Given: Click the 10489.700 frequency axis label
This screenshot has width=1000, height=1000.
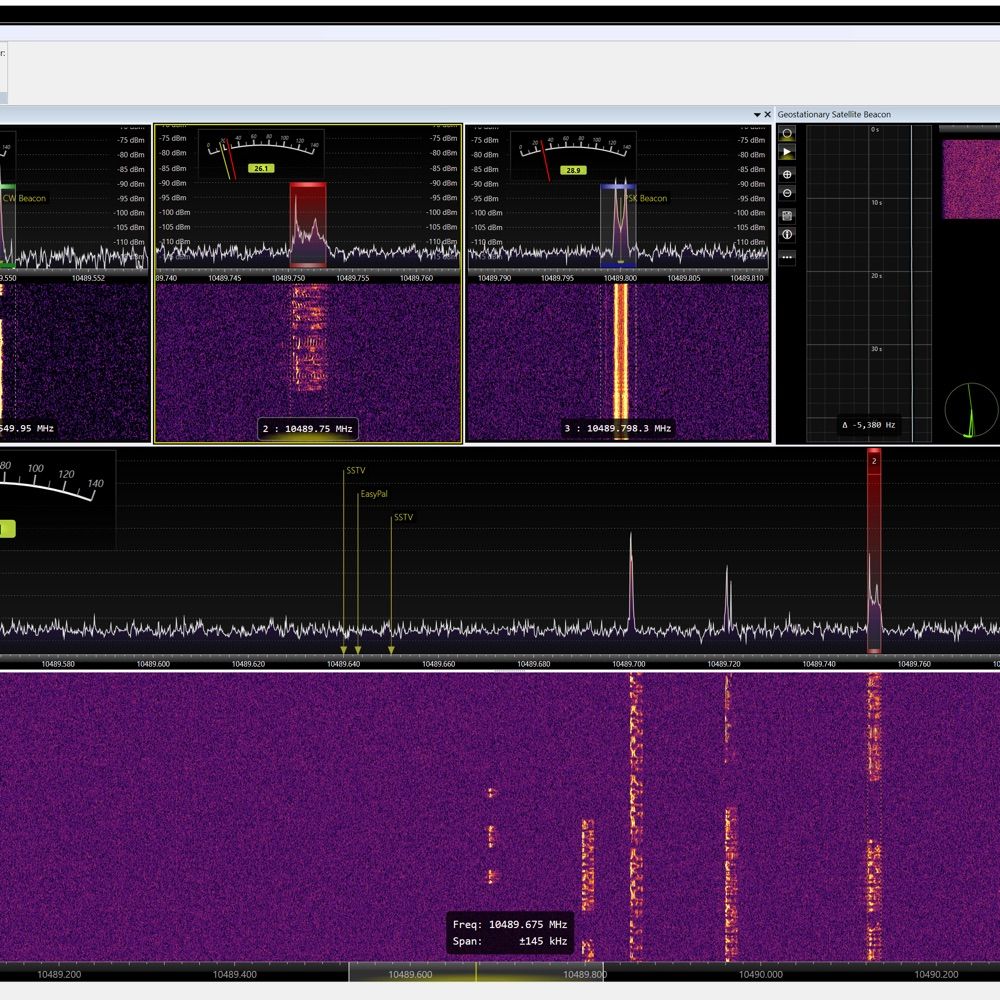Looking at the screenshot, I should click(x=629, y=664).
